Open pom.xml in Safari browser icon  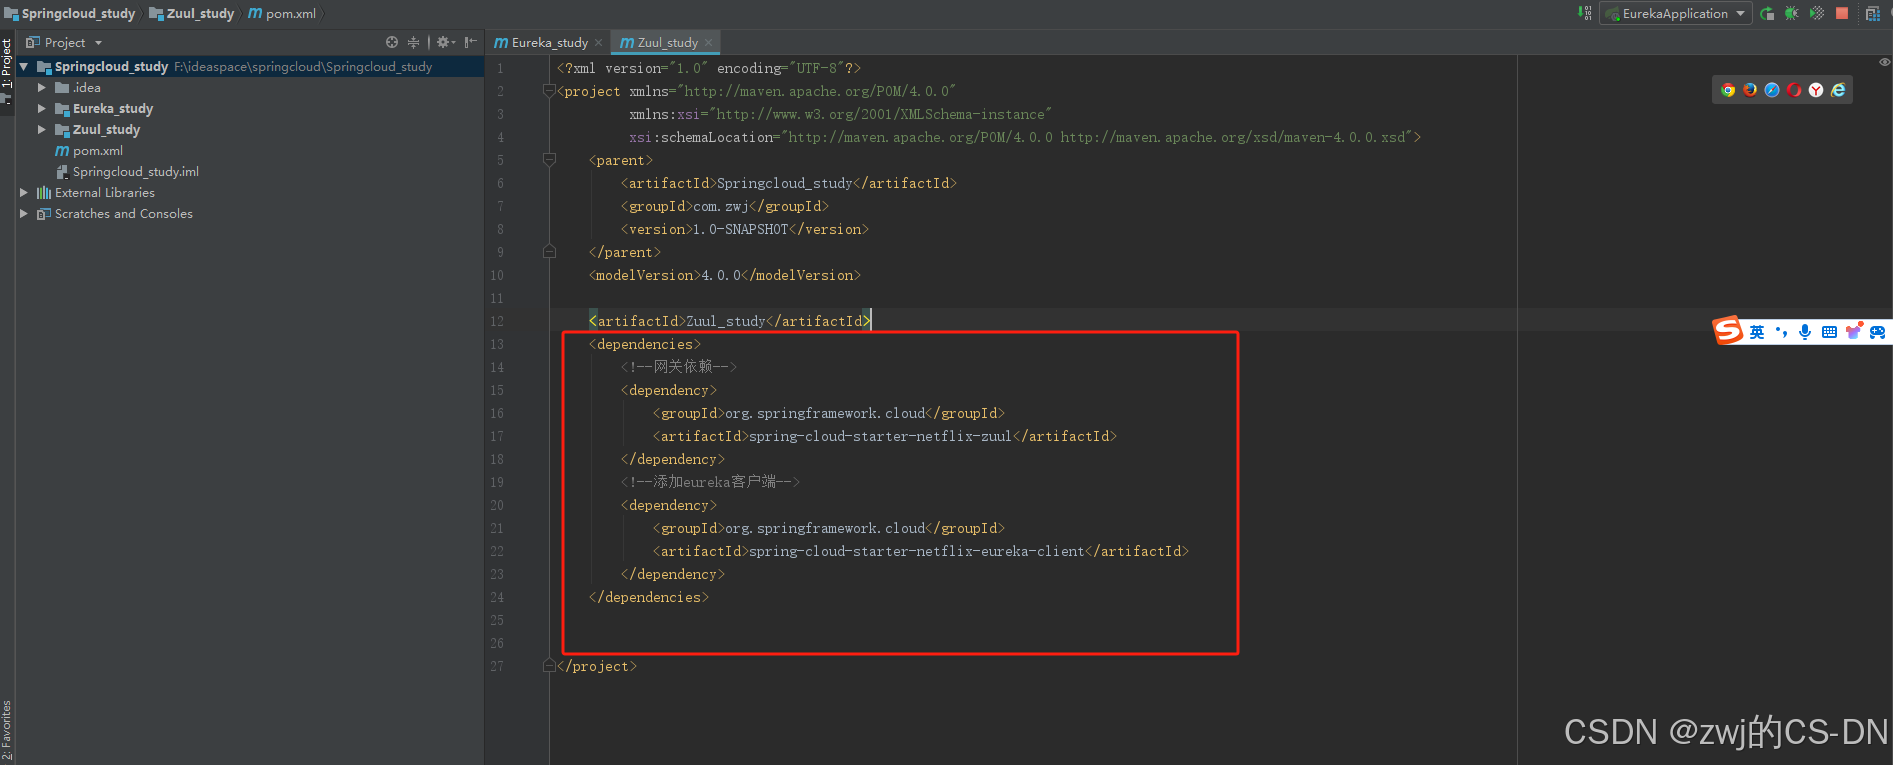(x=1772, y=90)
